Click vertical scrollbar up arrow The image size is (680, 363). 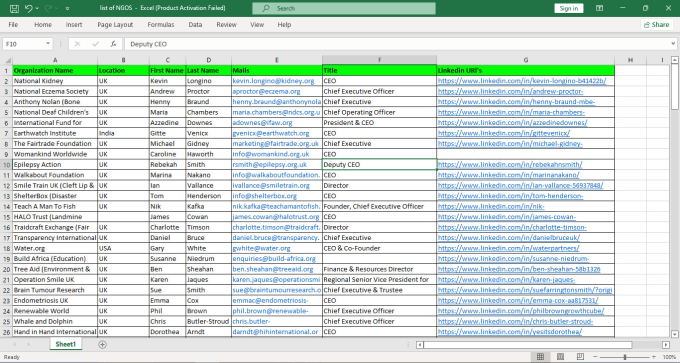click(675, 60)
